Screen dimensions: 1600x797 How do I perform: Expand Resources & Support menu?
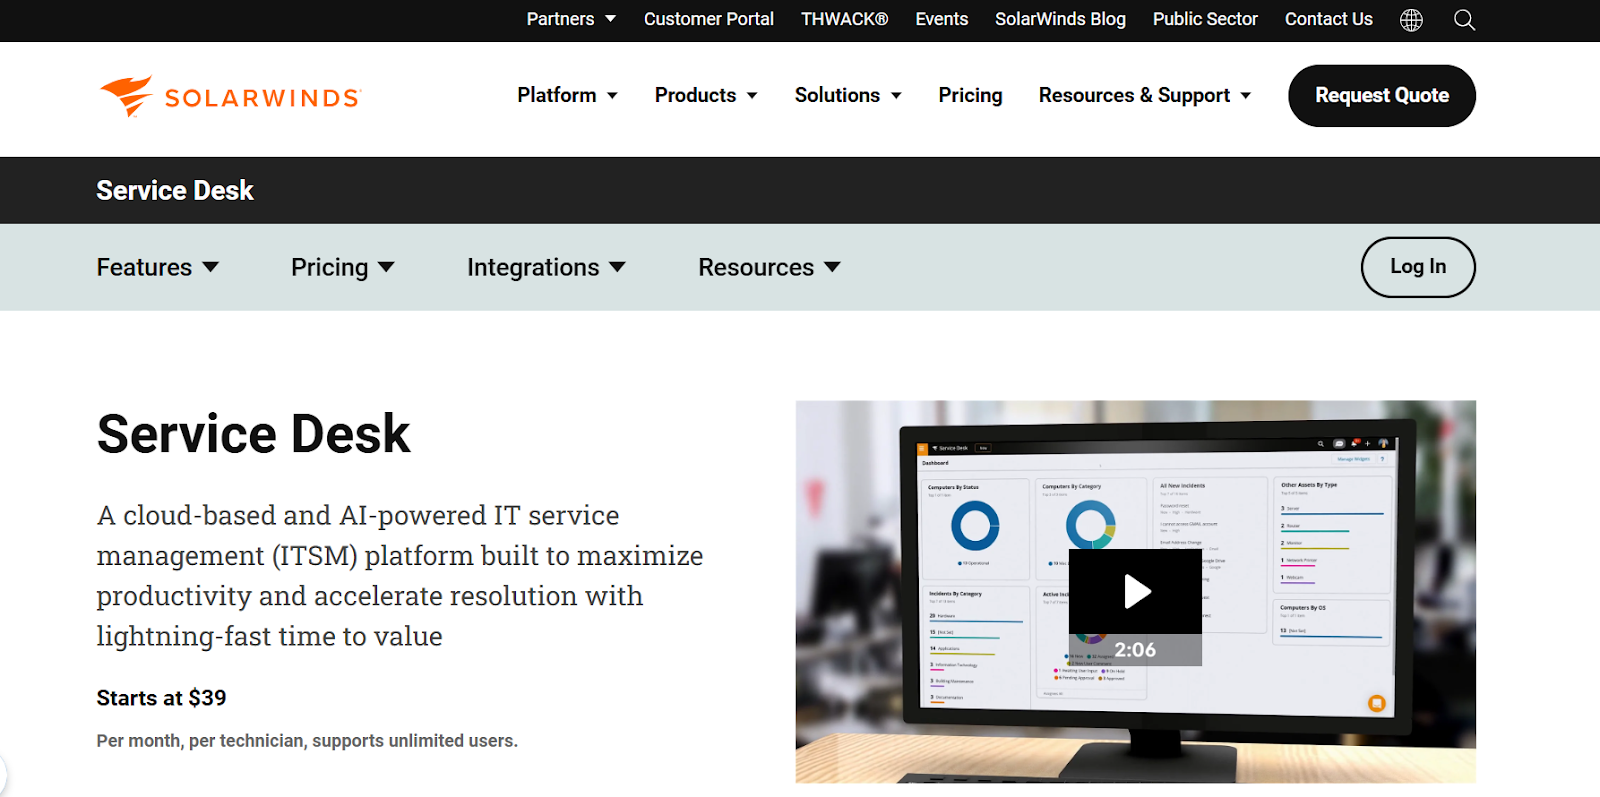(x=1145, y=95)
